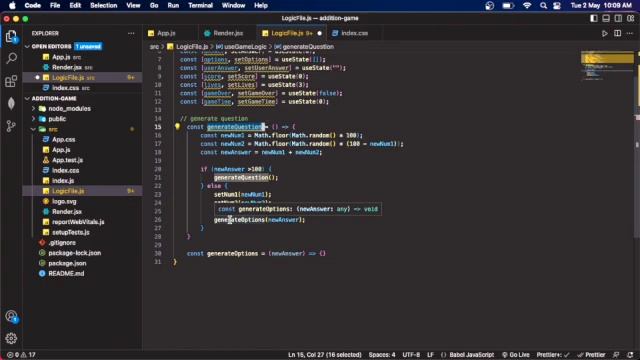
Task: Open reportWebVitals.js in explorer
Action: pyautogui.click(x=78, y=222)
